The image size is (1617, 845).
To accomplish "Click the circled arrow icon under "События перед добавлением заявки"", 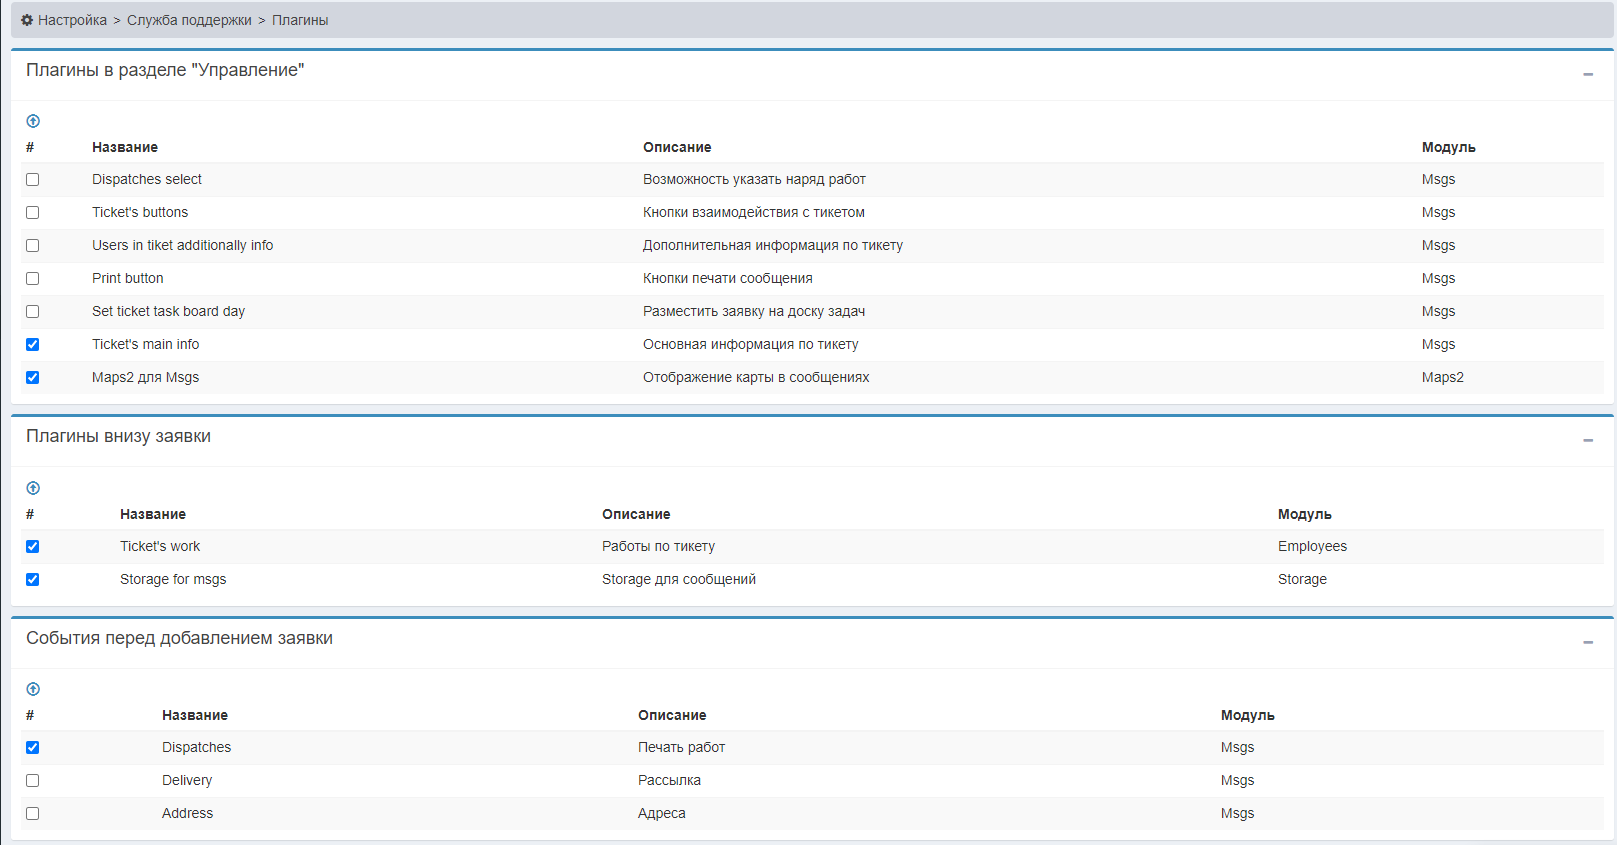I will 33,689.
